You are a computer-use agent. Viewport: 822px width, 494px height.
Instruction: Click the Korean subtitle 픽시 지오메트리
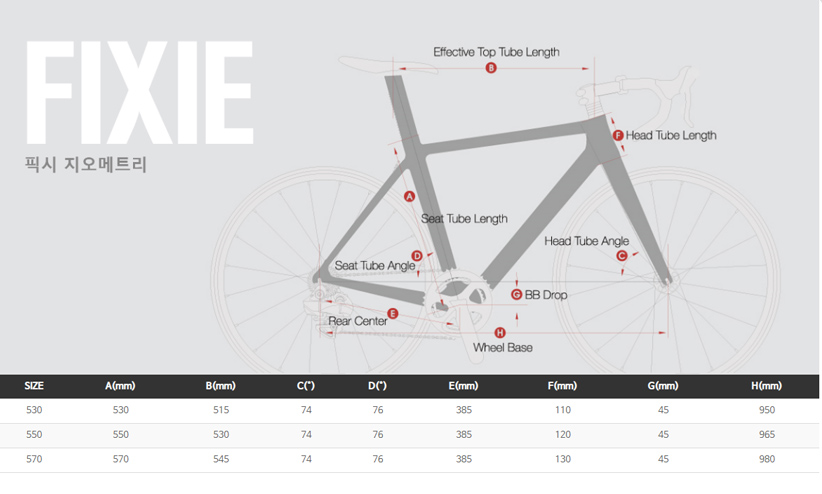coord(86,164)
